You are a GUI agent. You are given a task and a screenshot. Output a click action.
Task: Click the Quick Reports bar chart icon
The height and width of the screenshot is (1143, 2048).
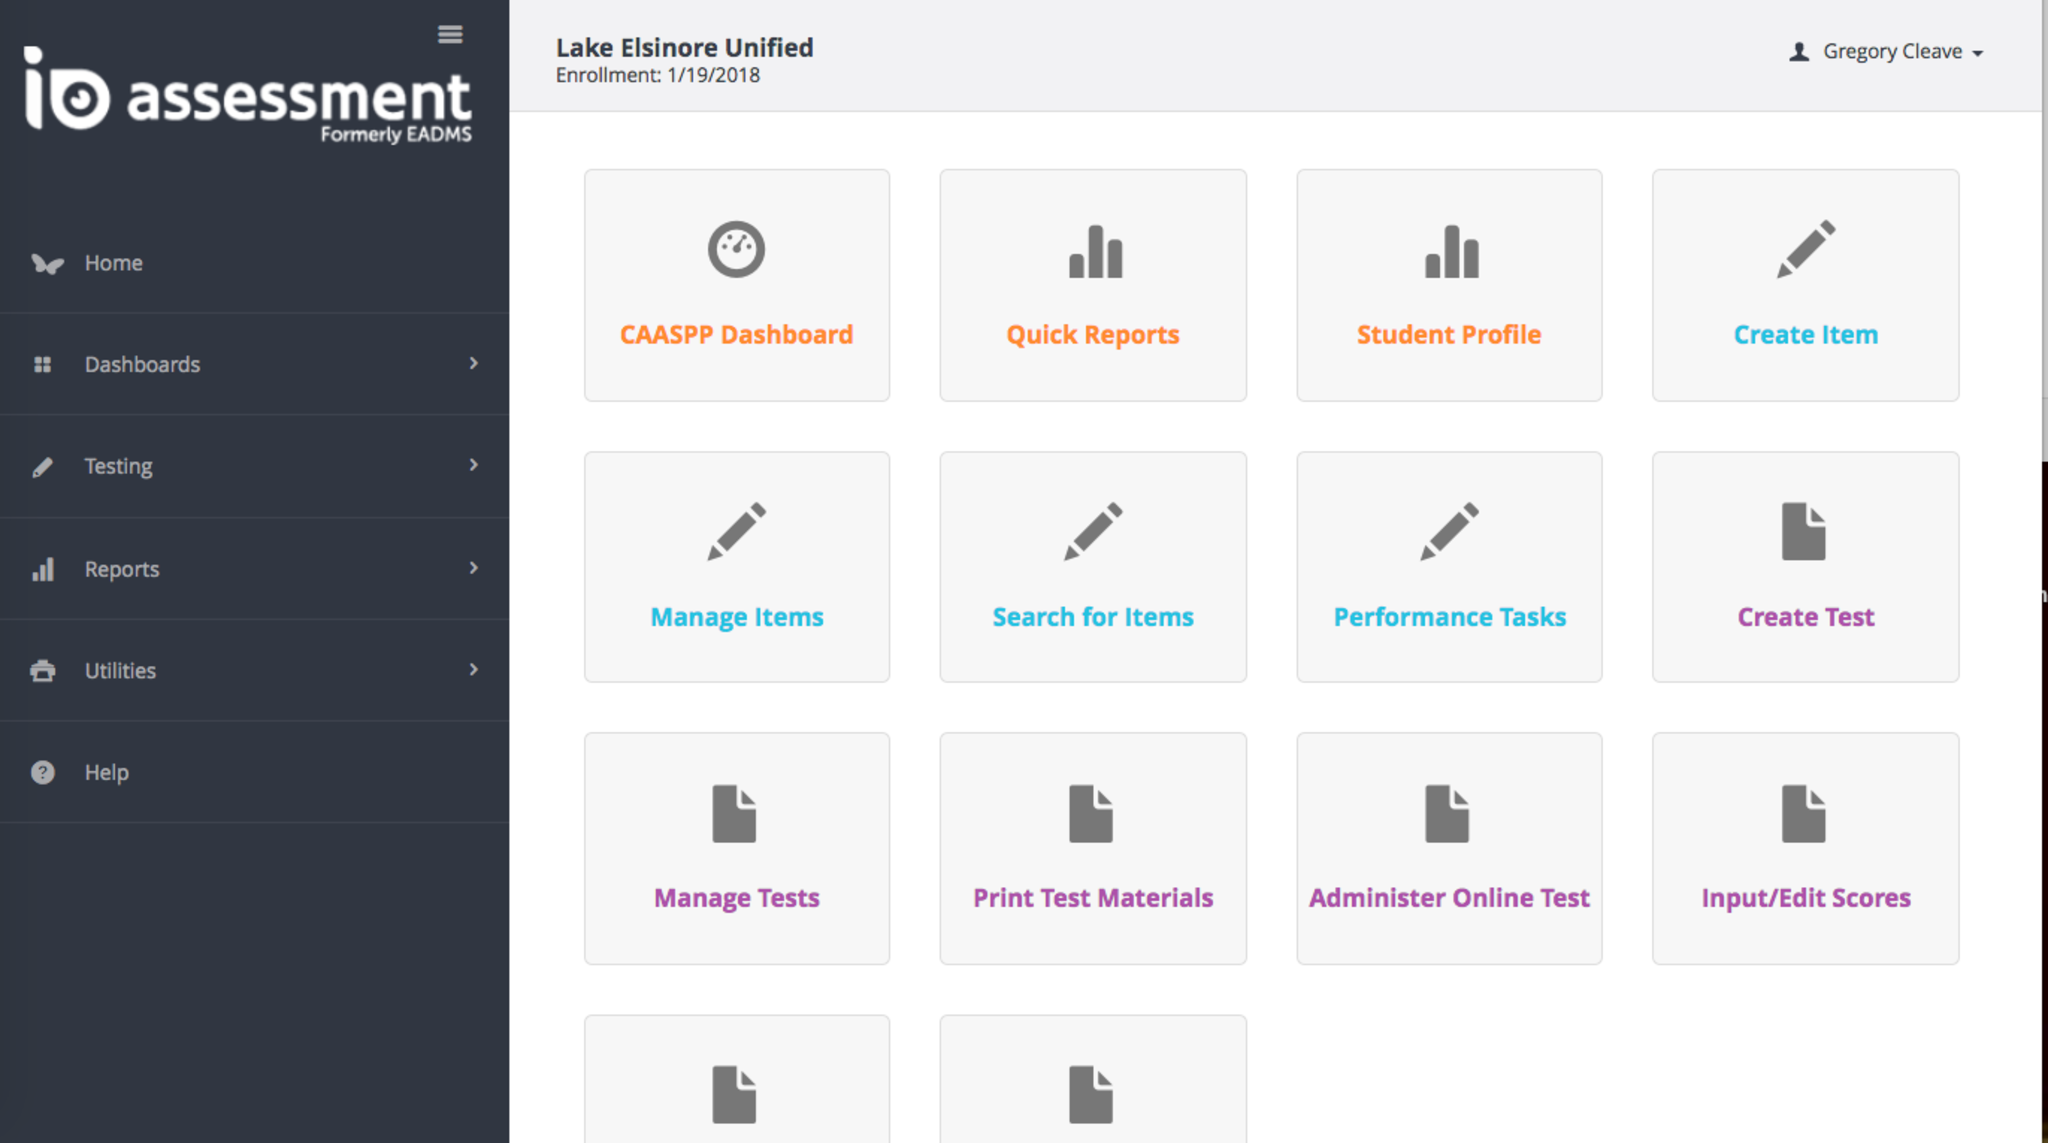click(x=1094, y=252)
